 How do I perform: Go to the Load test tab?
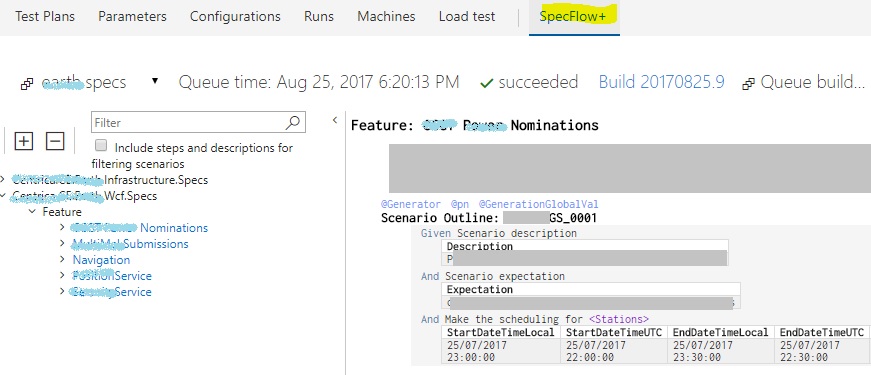coord(467,17)
